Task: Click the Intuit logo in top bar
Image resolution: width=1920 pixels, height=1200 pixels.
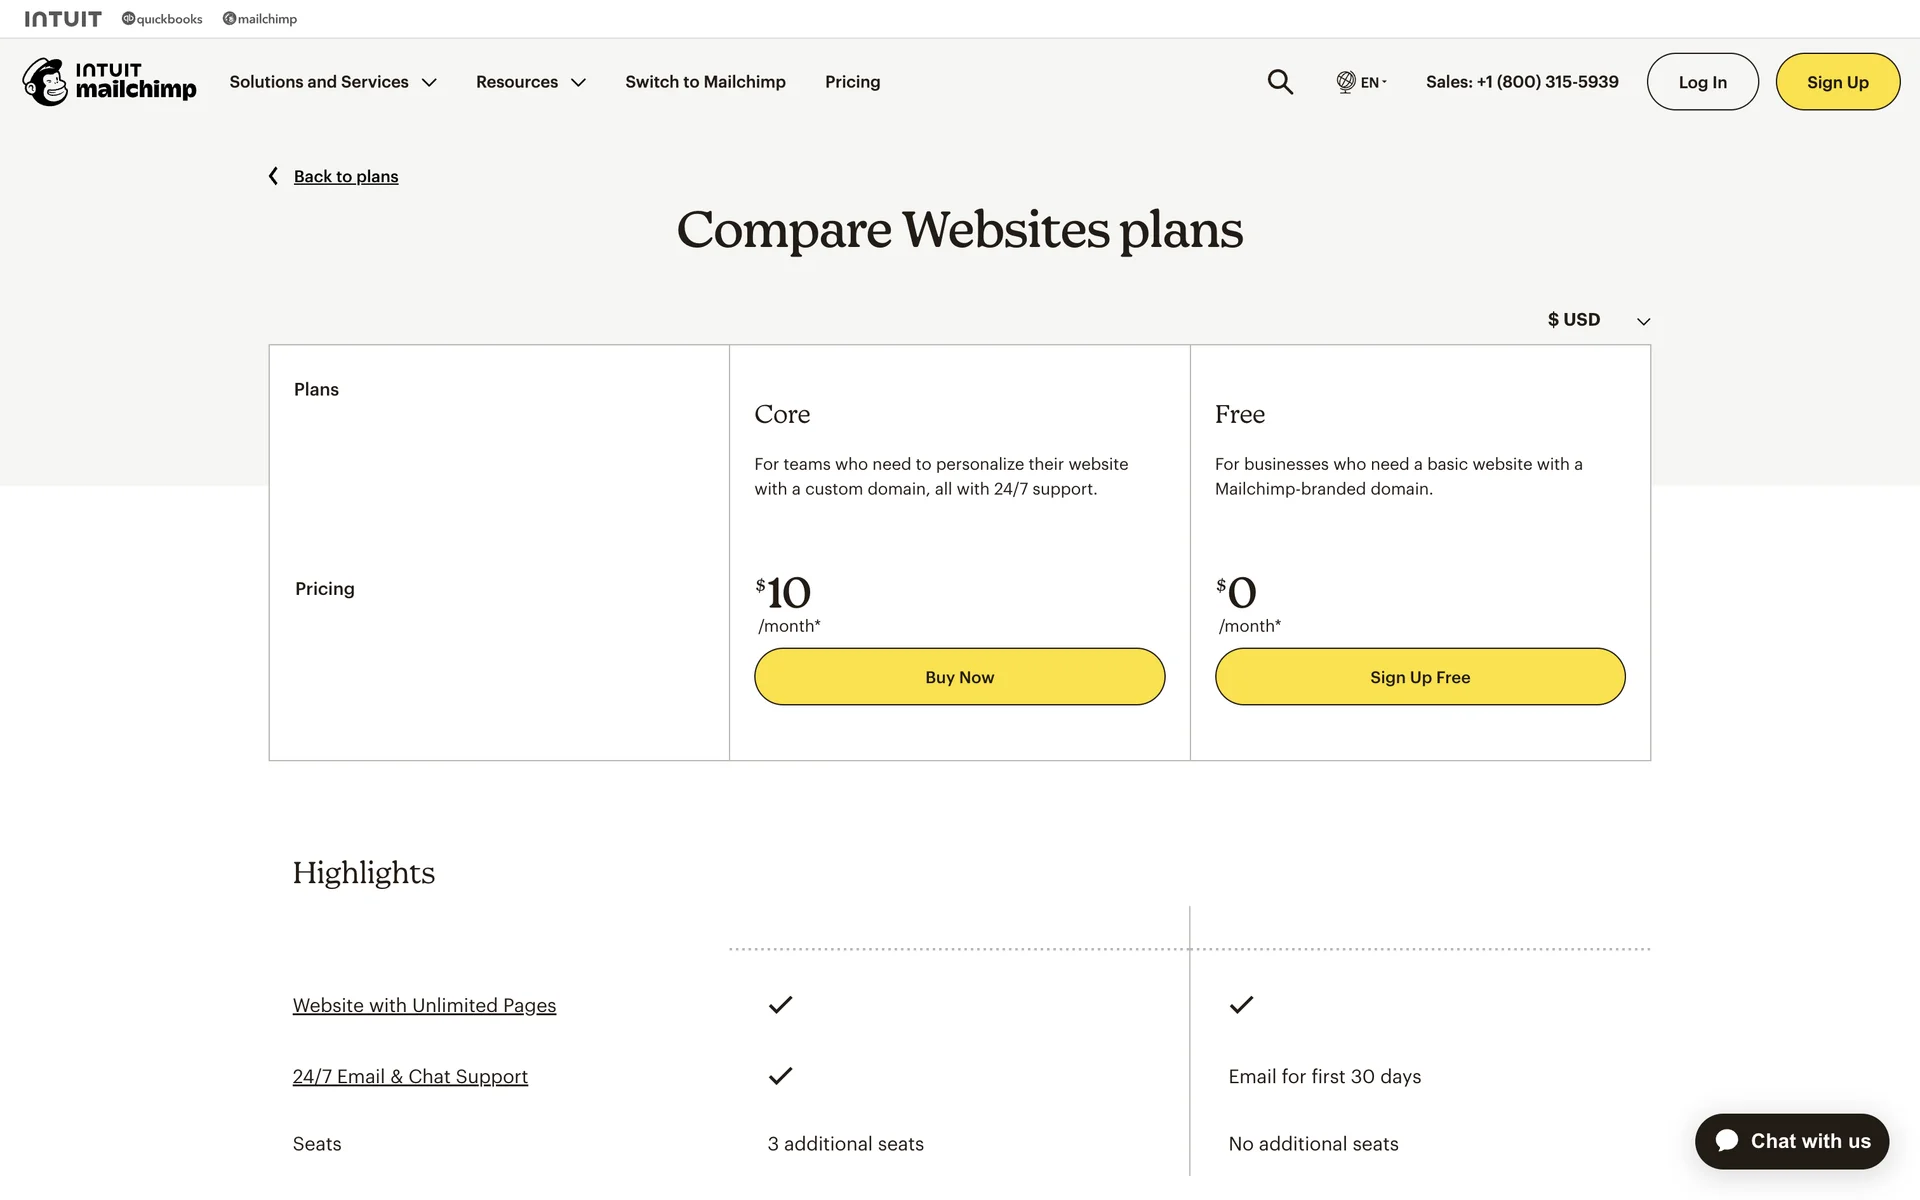Action: [63, 19]
